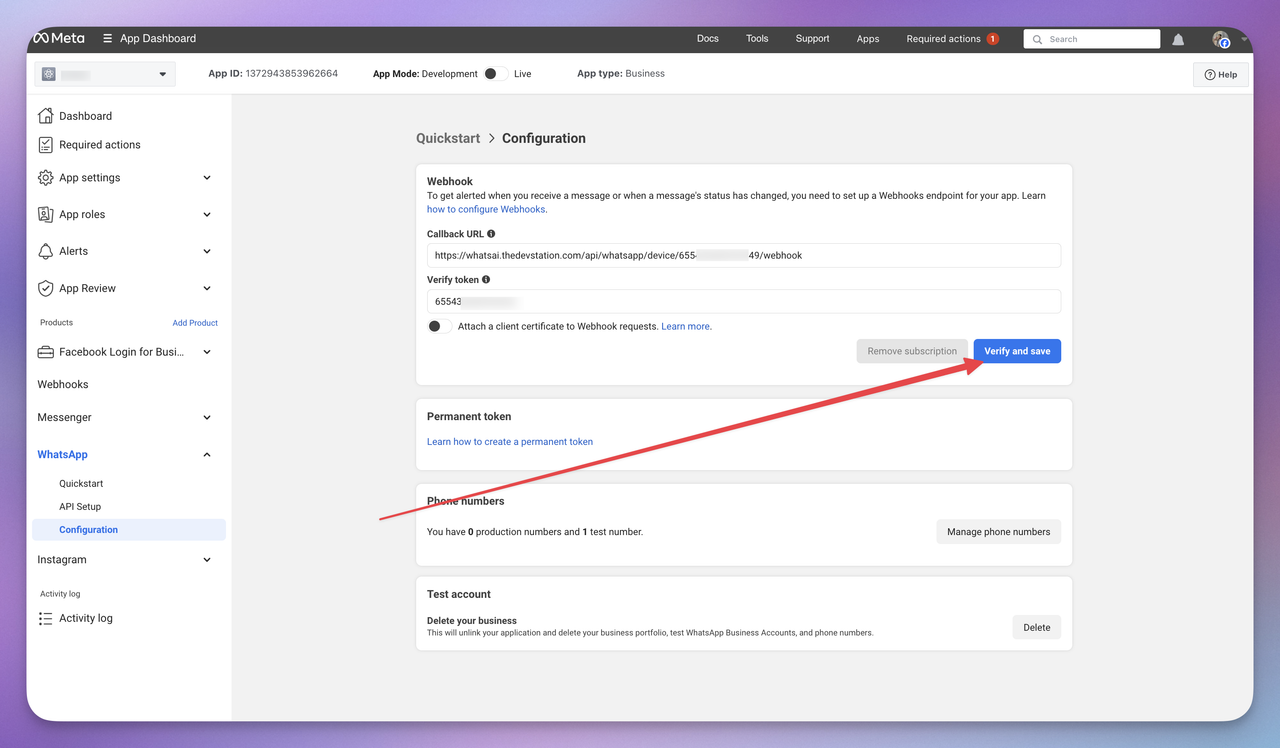
Task: Open 'Learn how to create a permanent token'
Action: [x=510, y=442]
